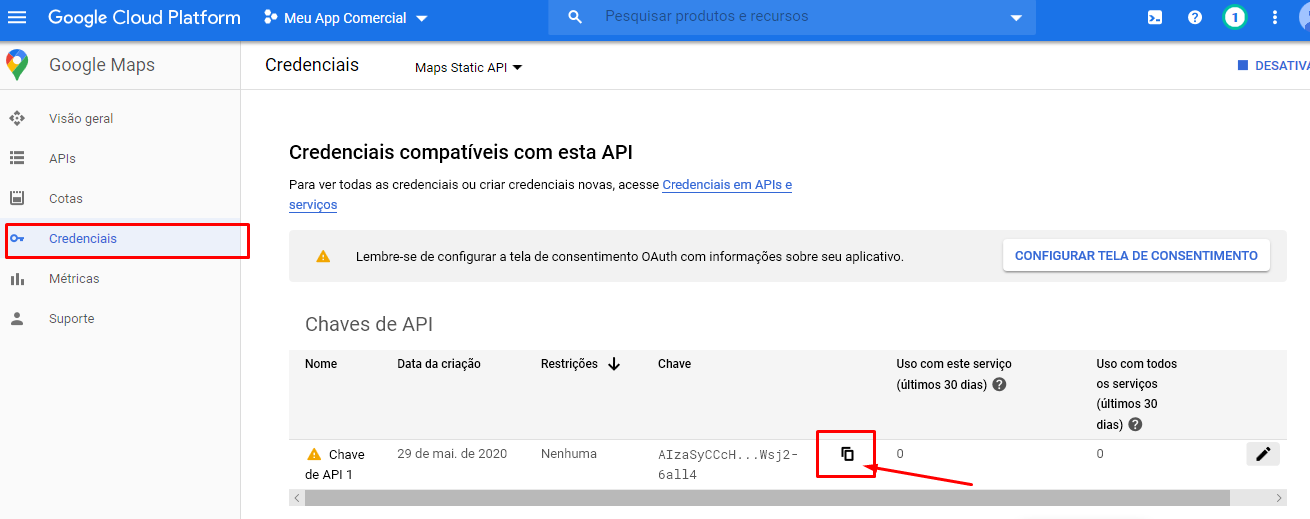Click the API key text AIzaSyCCcH...Wsj2-6all4

click(x=728, y=464)
